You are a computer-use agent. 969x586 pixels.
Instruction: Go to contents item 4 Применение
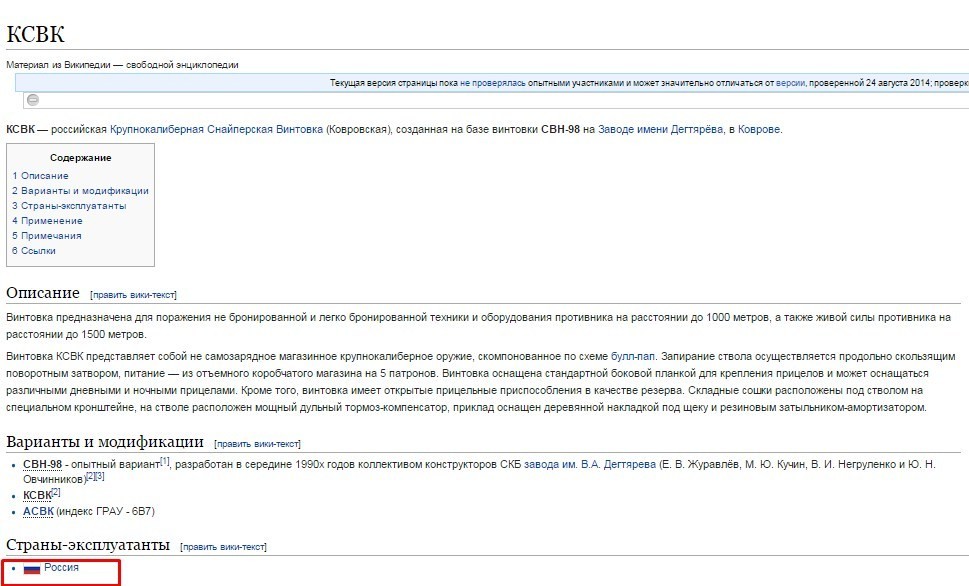tap(47, 221)
